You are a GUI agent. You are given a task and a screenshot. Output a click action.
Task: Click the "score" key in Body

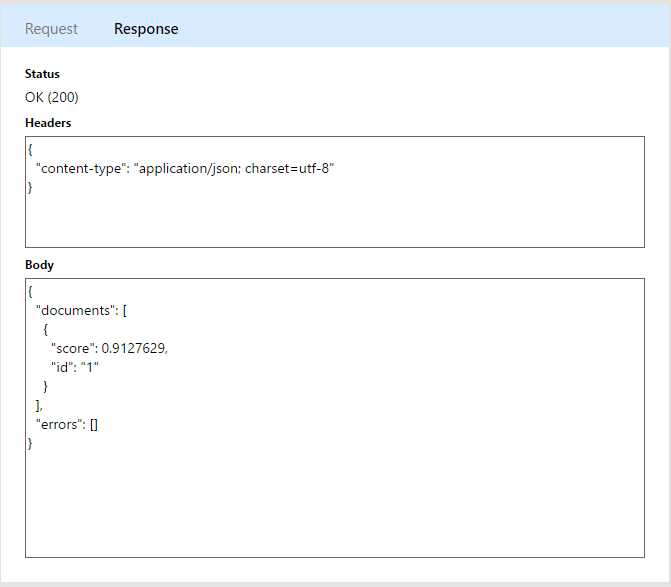pos(74,348)
